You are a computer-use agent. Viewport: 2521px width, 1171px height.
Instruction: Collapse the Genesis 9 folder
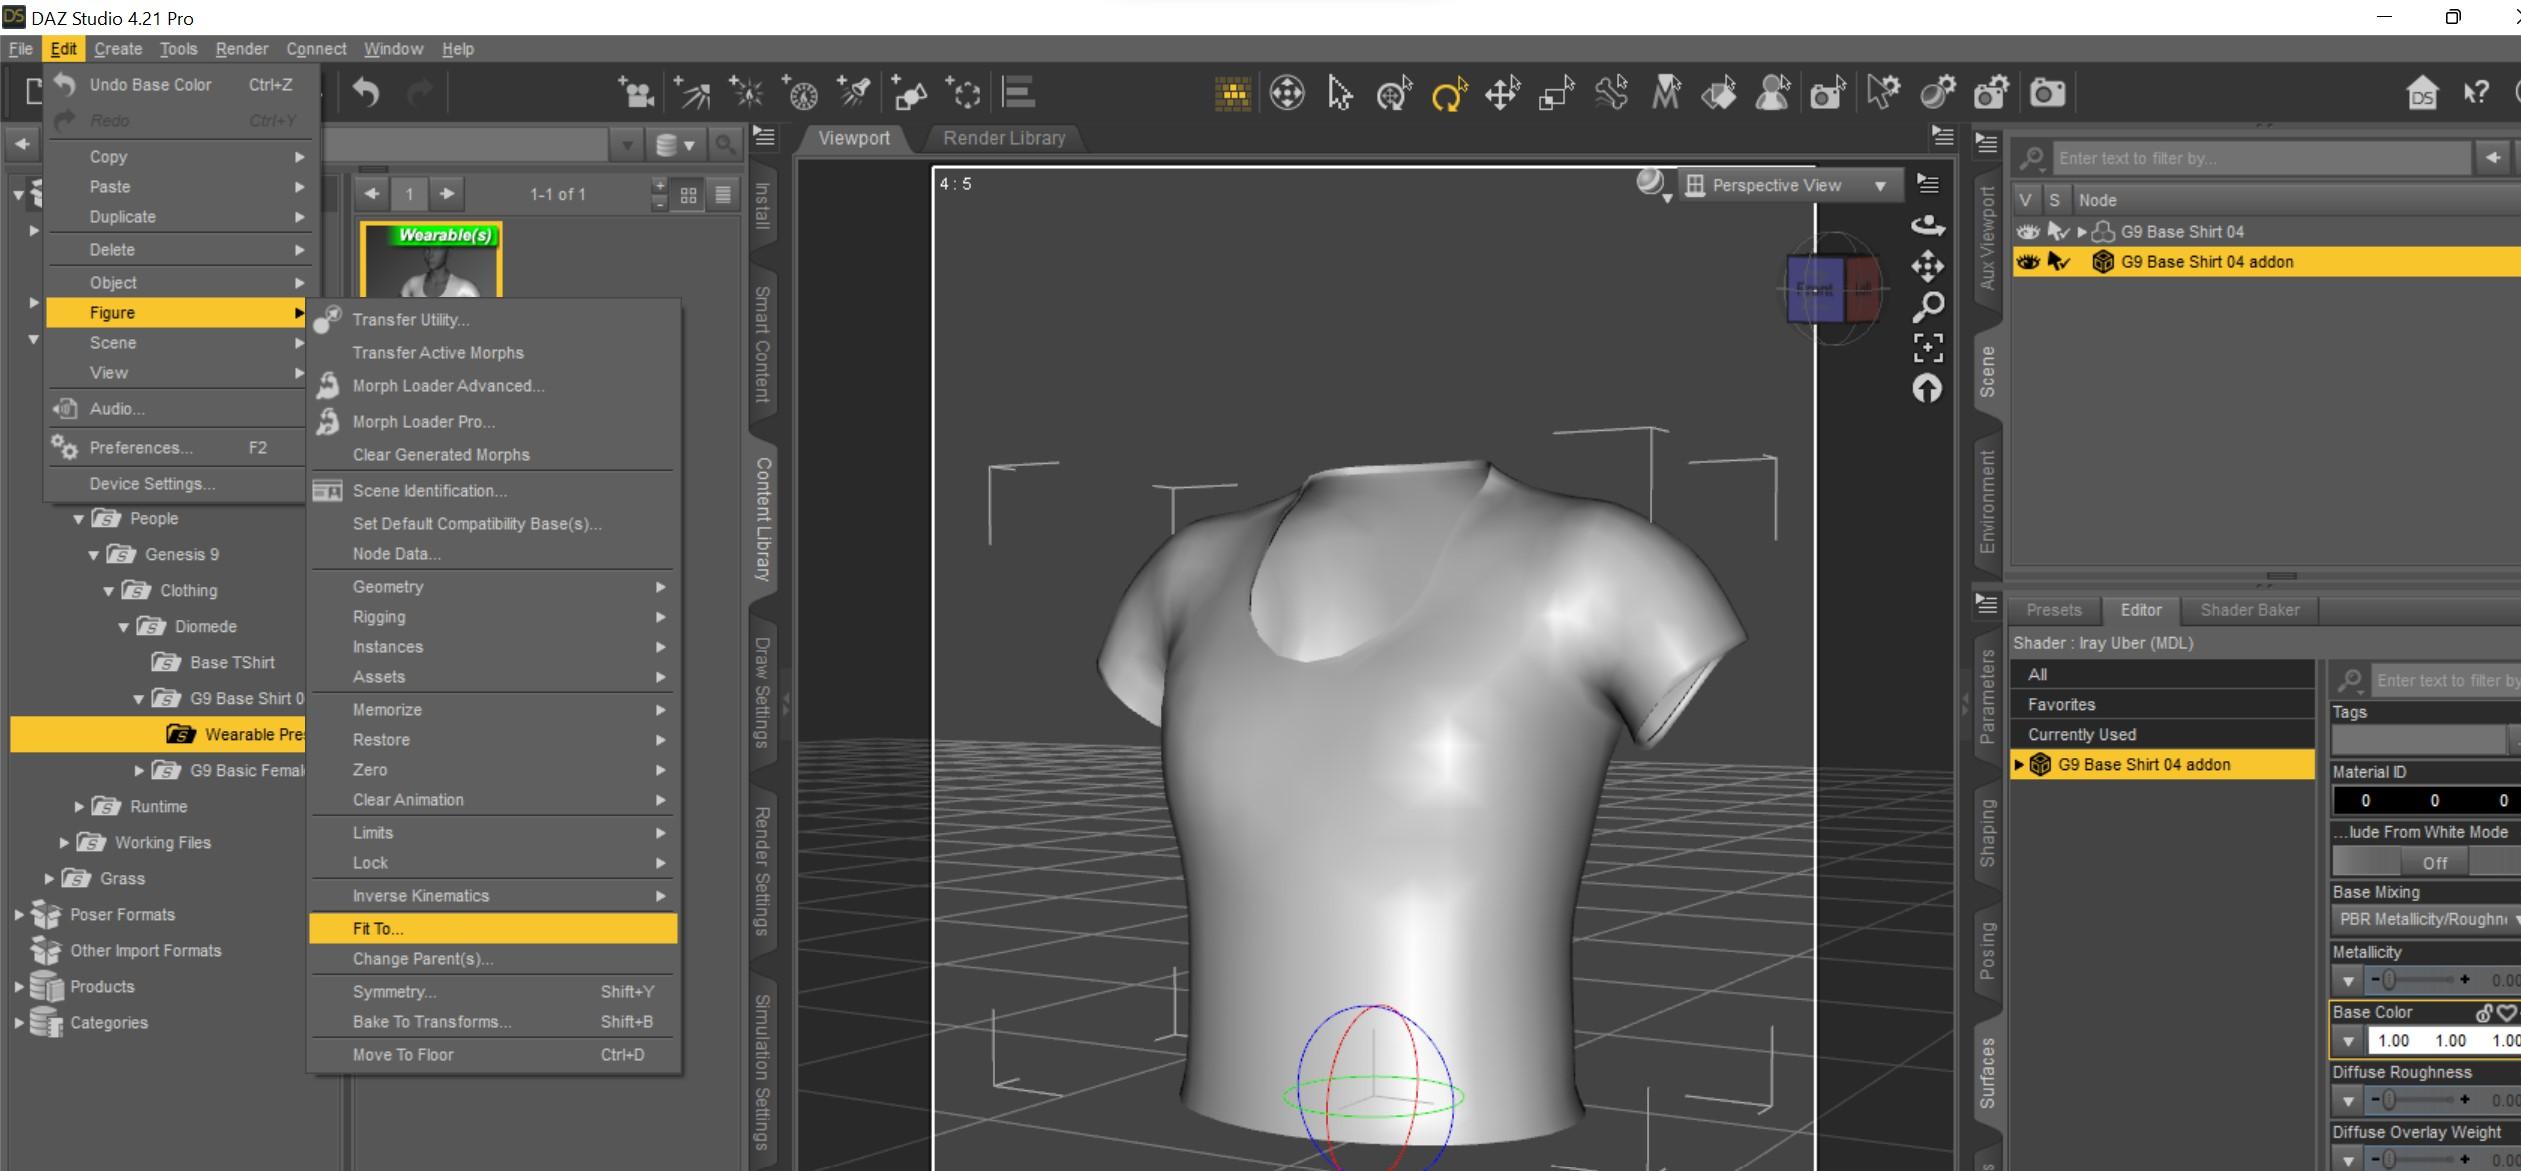93,555
